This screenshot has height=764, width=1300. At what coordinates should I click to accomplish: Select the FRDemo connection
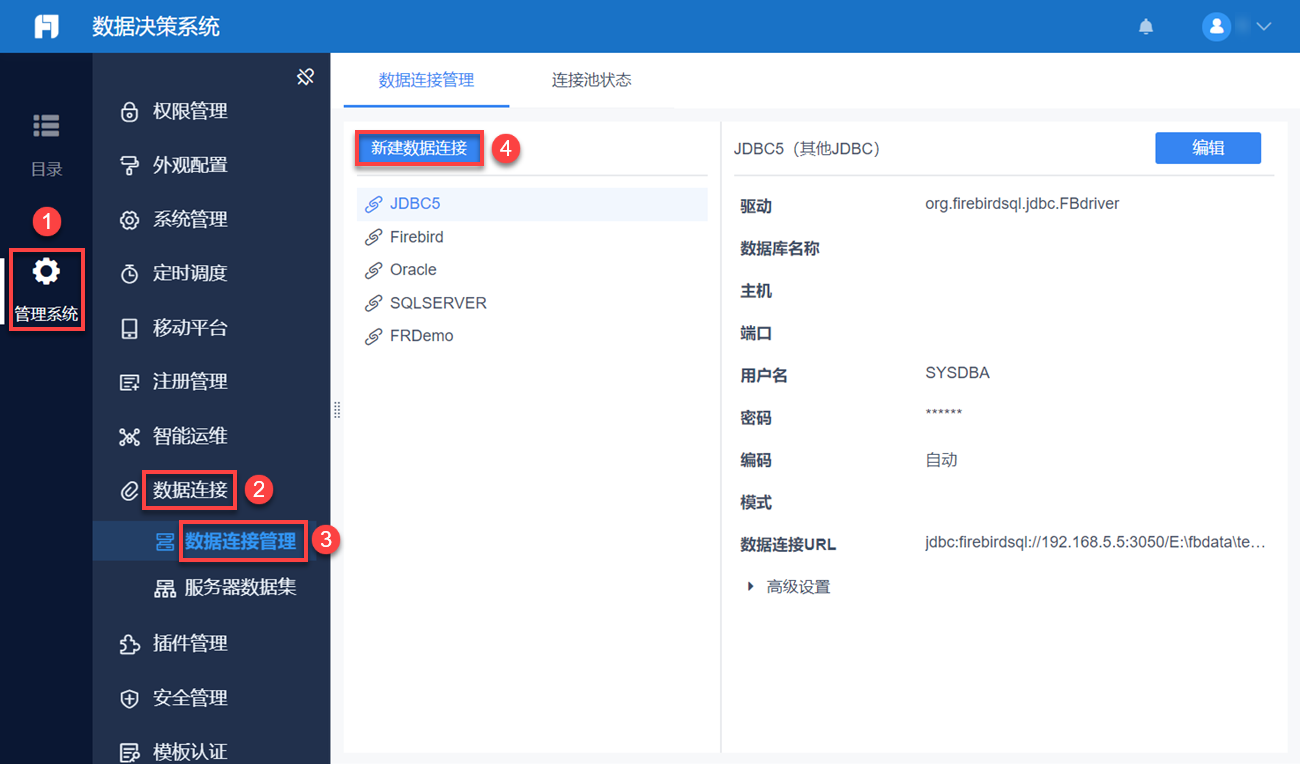coord(532,336)
